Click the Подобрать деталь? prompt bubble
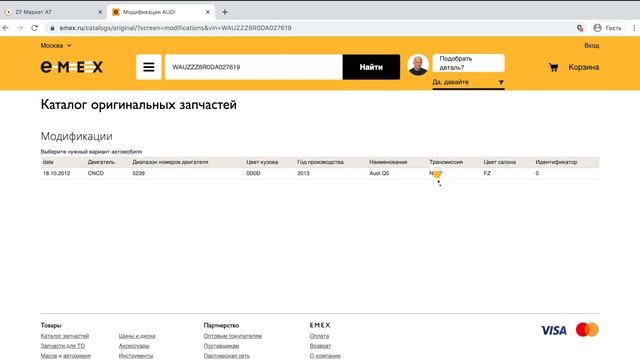 point(469,63)
